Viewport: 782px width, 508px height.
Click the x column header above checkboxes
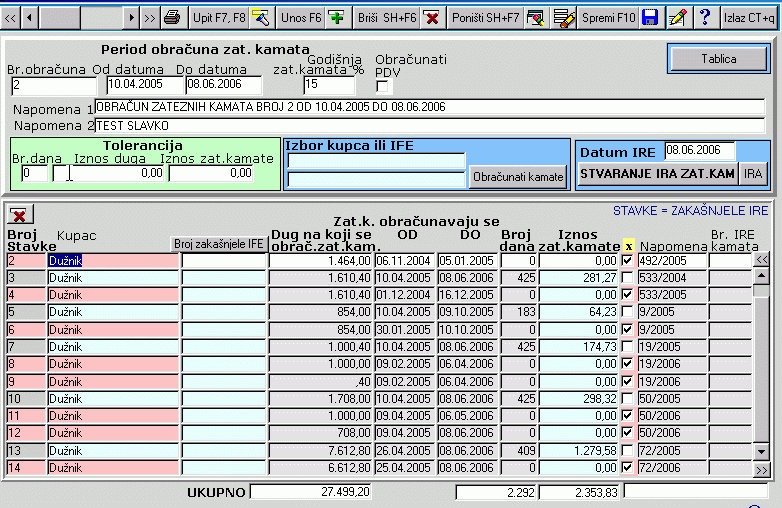628,246
